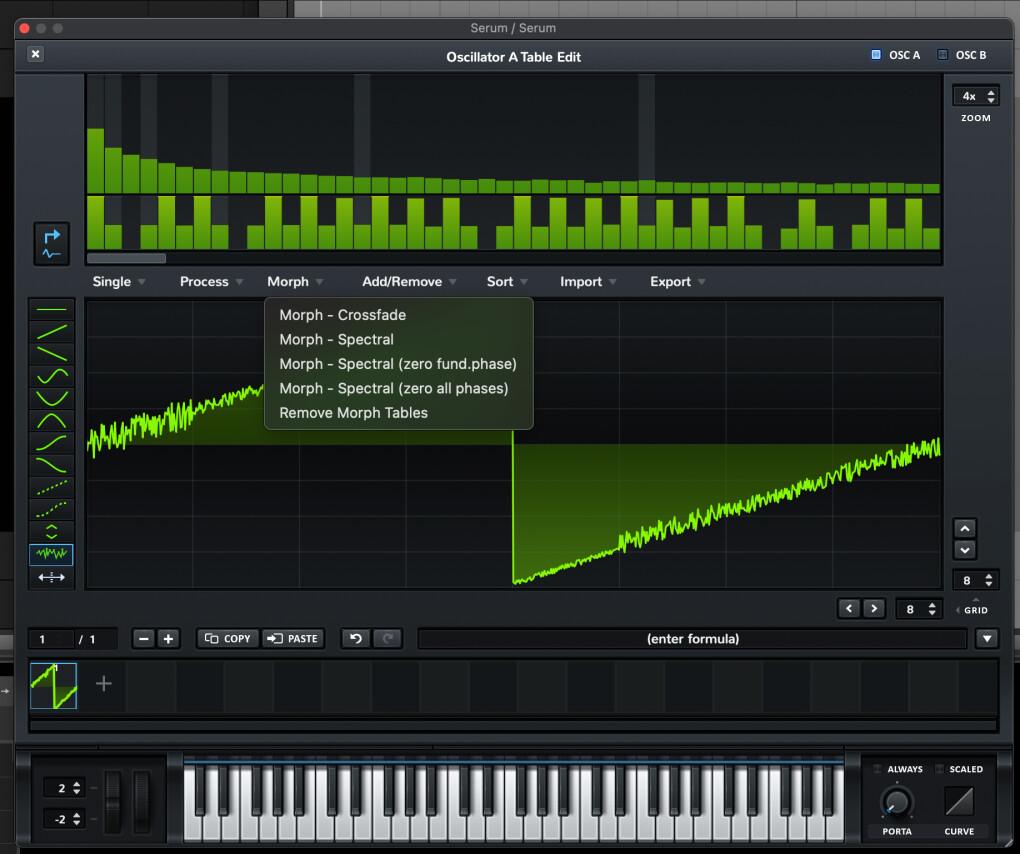Click the enter formula text field
The width and height of the screenshot is (1020, 854).
[x=692, y=638]
